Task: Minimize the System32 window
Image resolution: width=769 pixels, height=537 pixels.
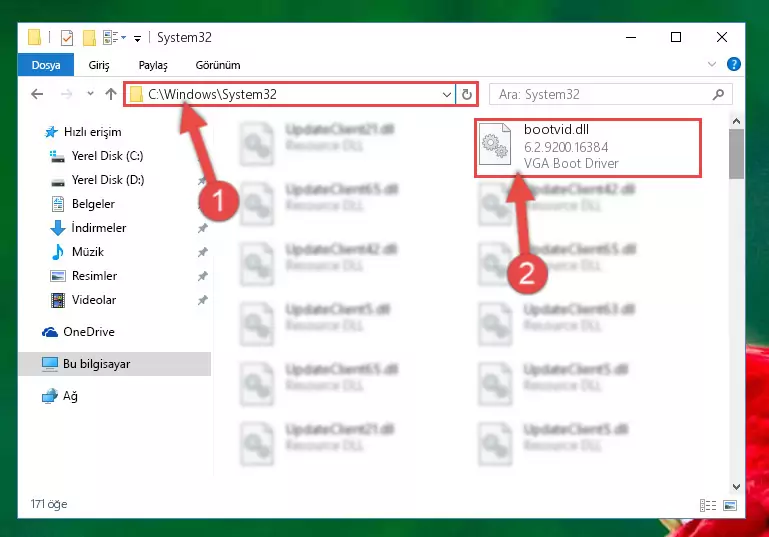Action: [x=631, y=37]
